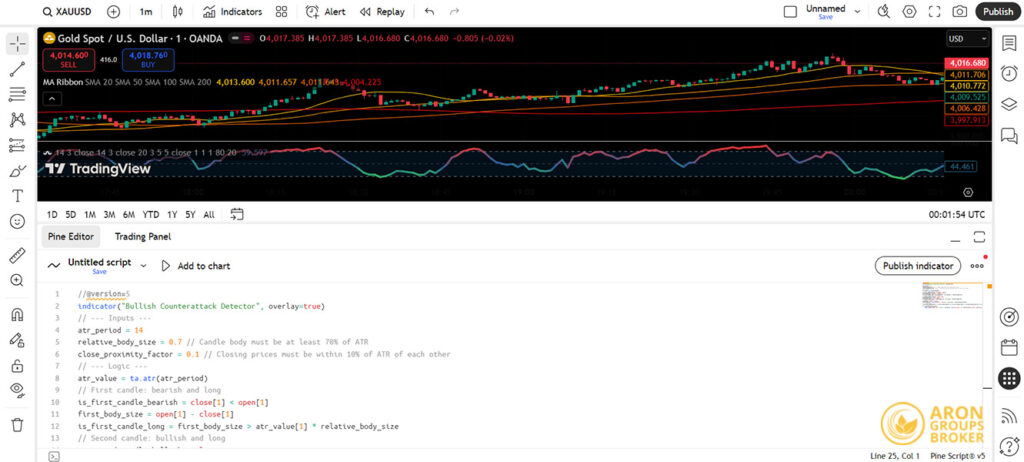Toggle fullscreen mode for the chart
This screenshot has width=1024, height=462.
point(935,12)
